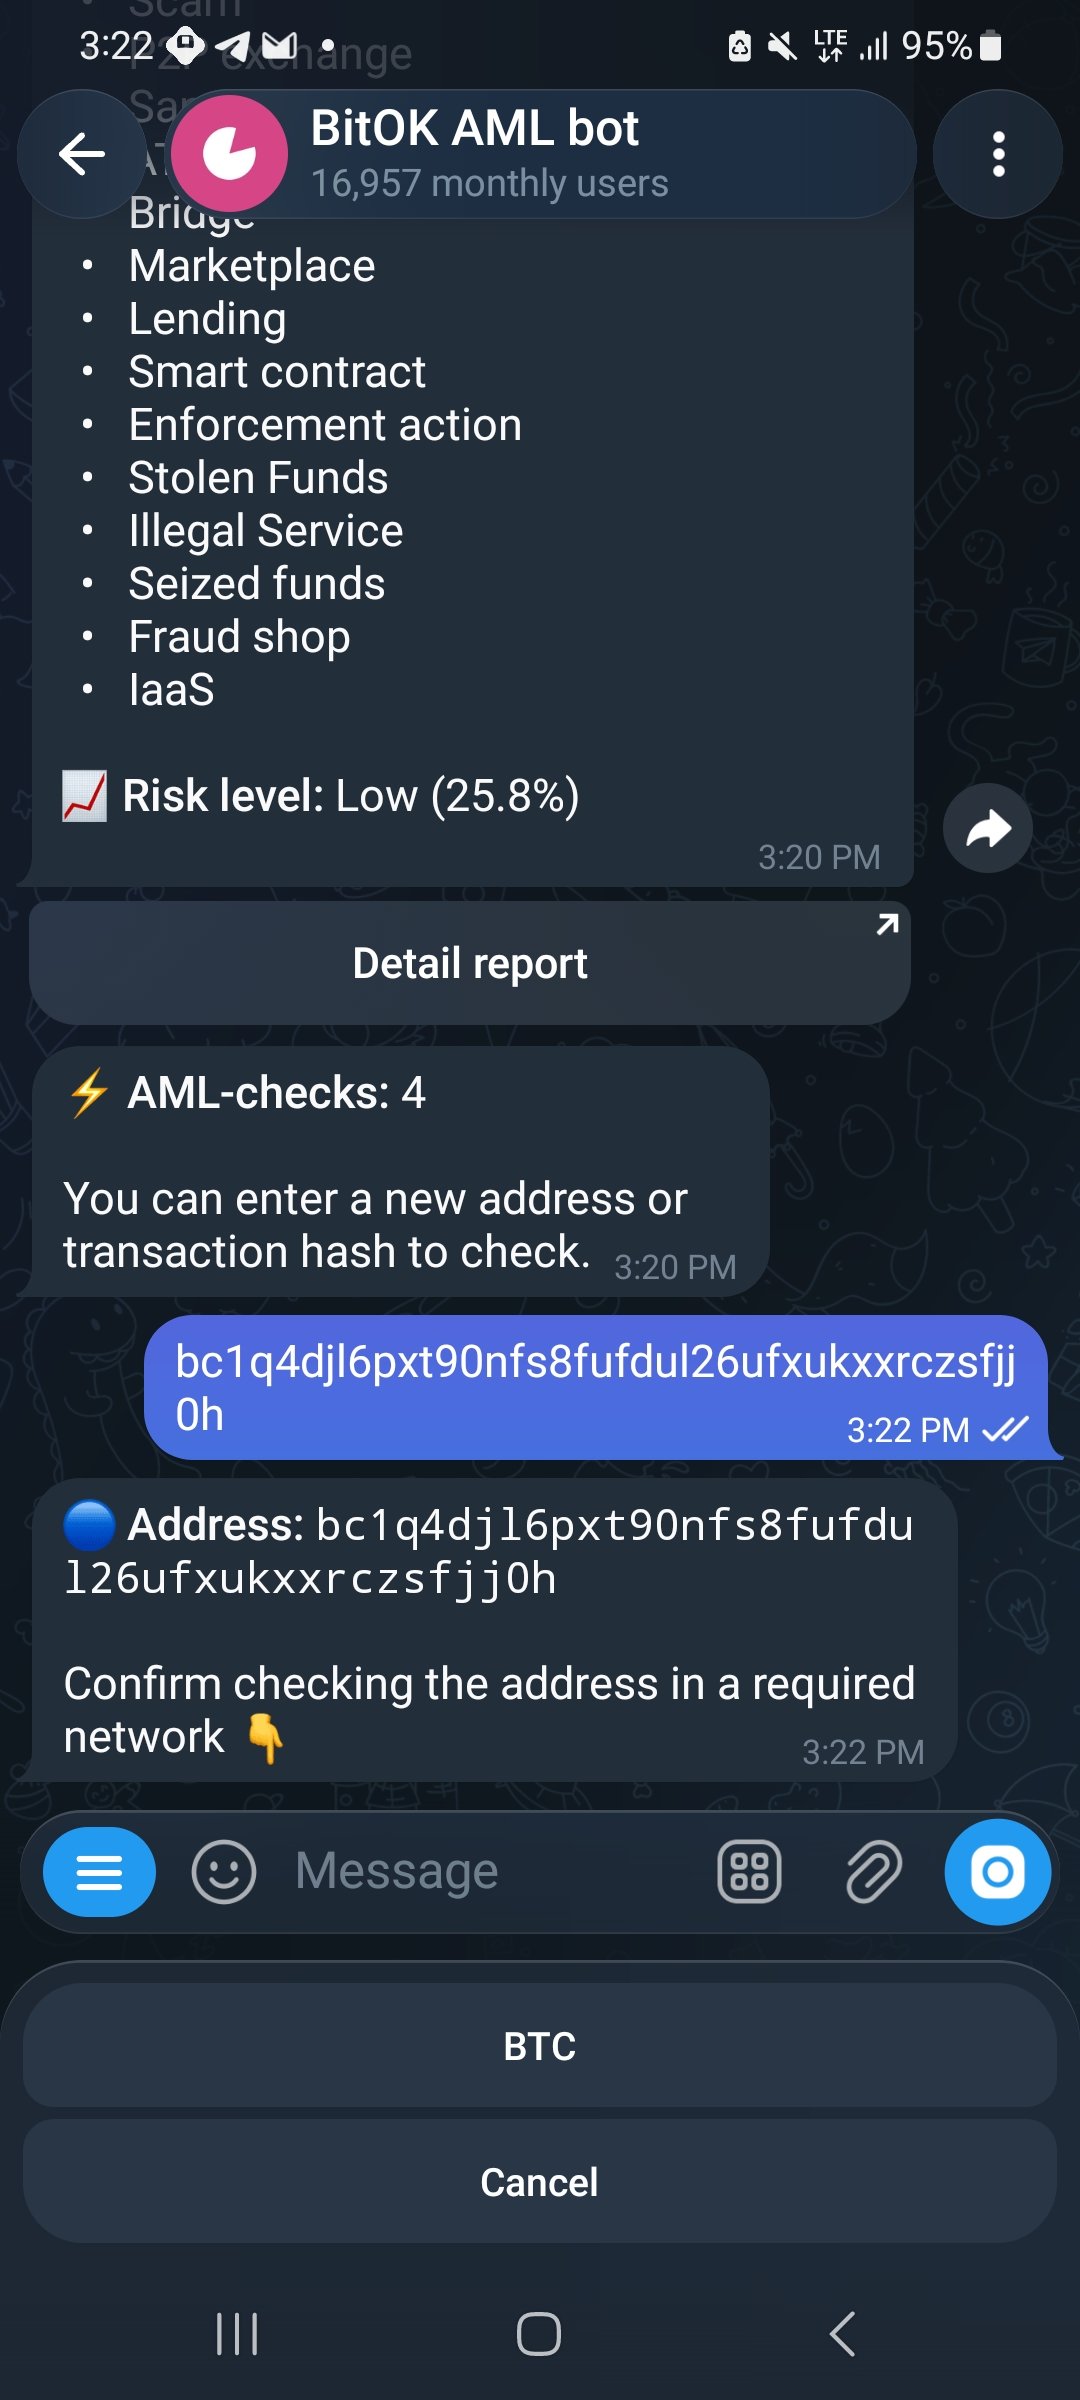This screenshot has height=2400, width=1080.
Task: Choose the BTC network button
Action: click(x=540, y=2046)
